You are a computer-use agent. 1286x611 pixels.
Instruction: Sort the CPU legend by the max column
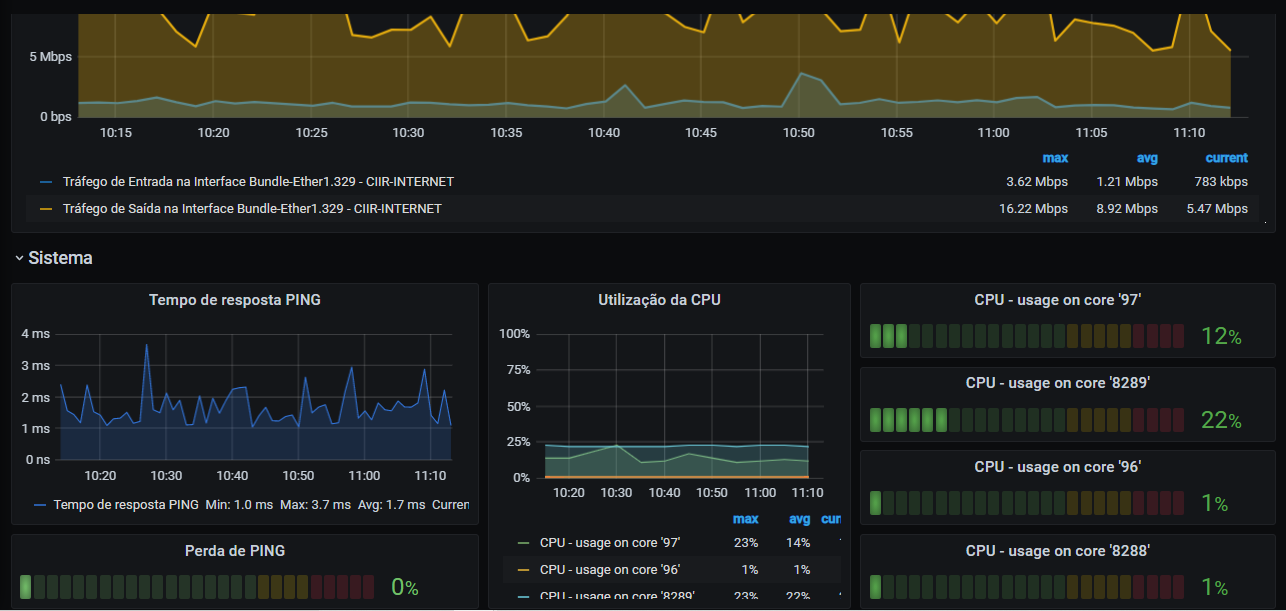(745, 519)
